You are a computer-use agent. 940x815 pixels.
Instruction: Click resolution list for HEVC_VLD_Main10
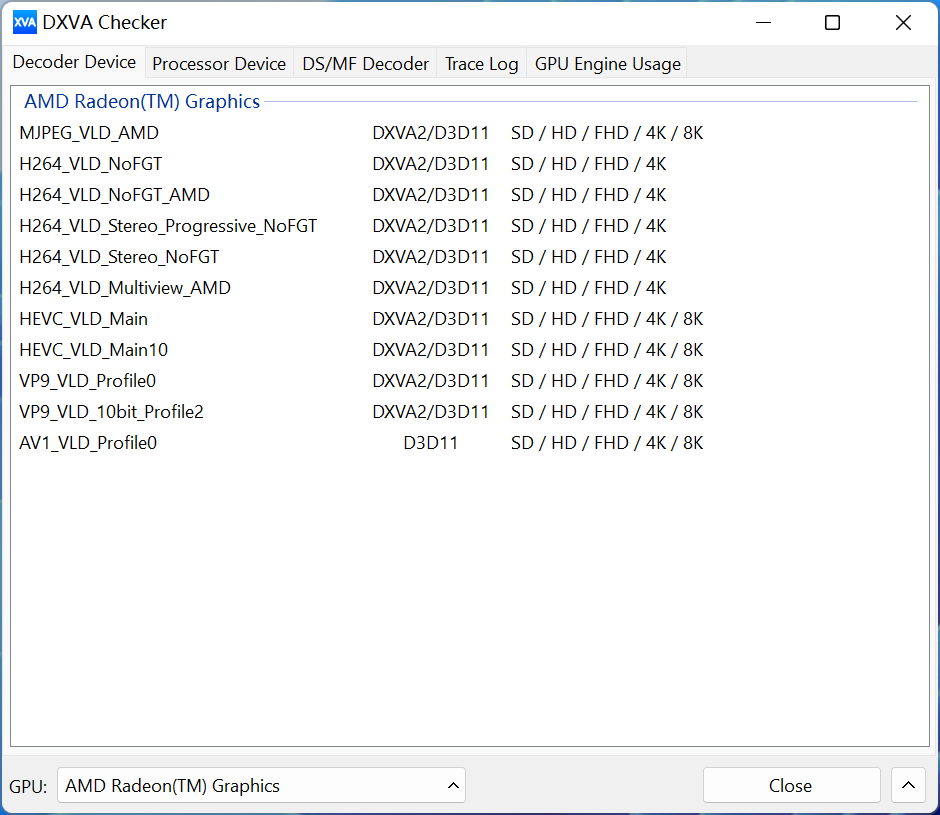coord(607,350)
